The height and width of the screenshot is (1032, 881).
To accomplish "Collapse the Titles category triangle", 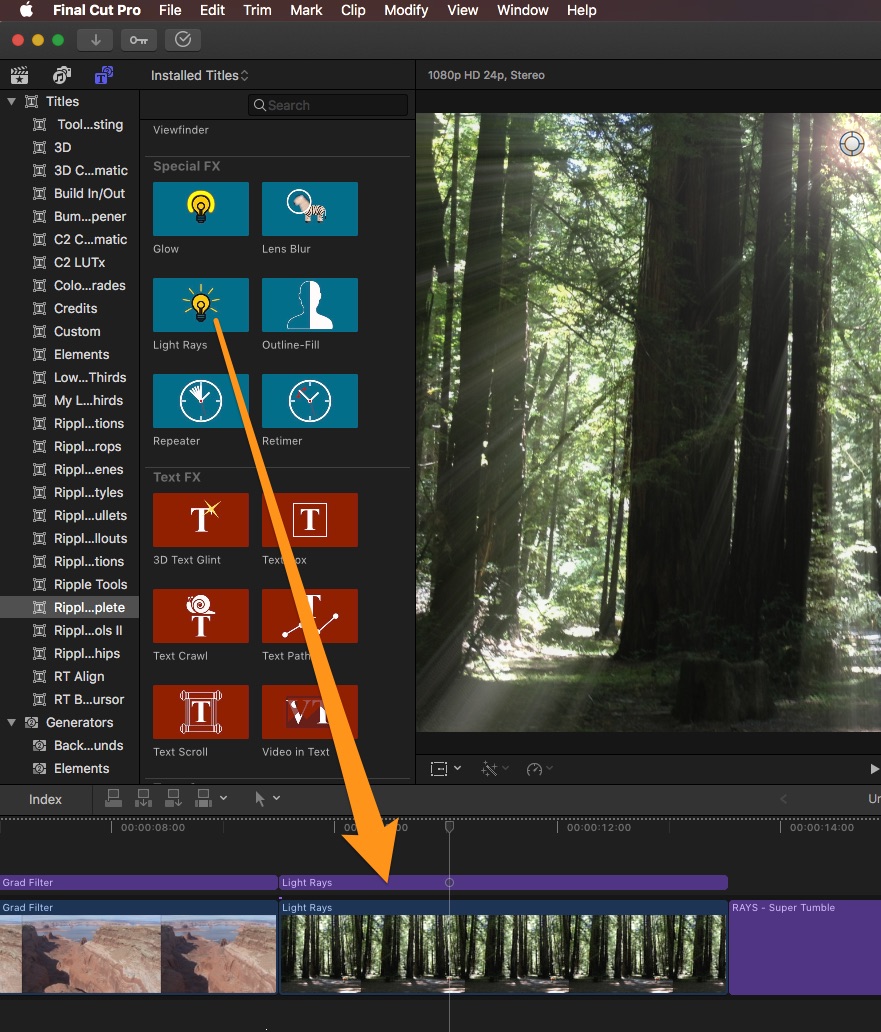I will pyautogui.click(x=11, y=101).
